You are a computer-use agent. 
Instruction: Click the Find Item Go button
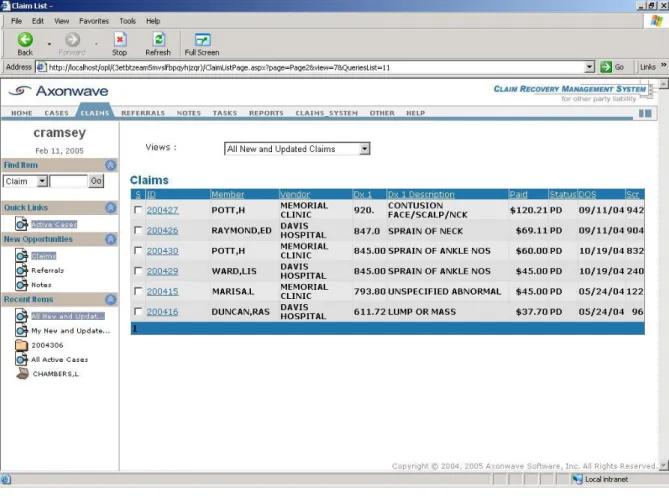96,181
